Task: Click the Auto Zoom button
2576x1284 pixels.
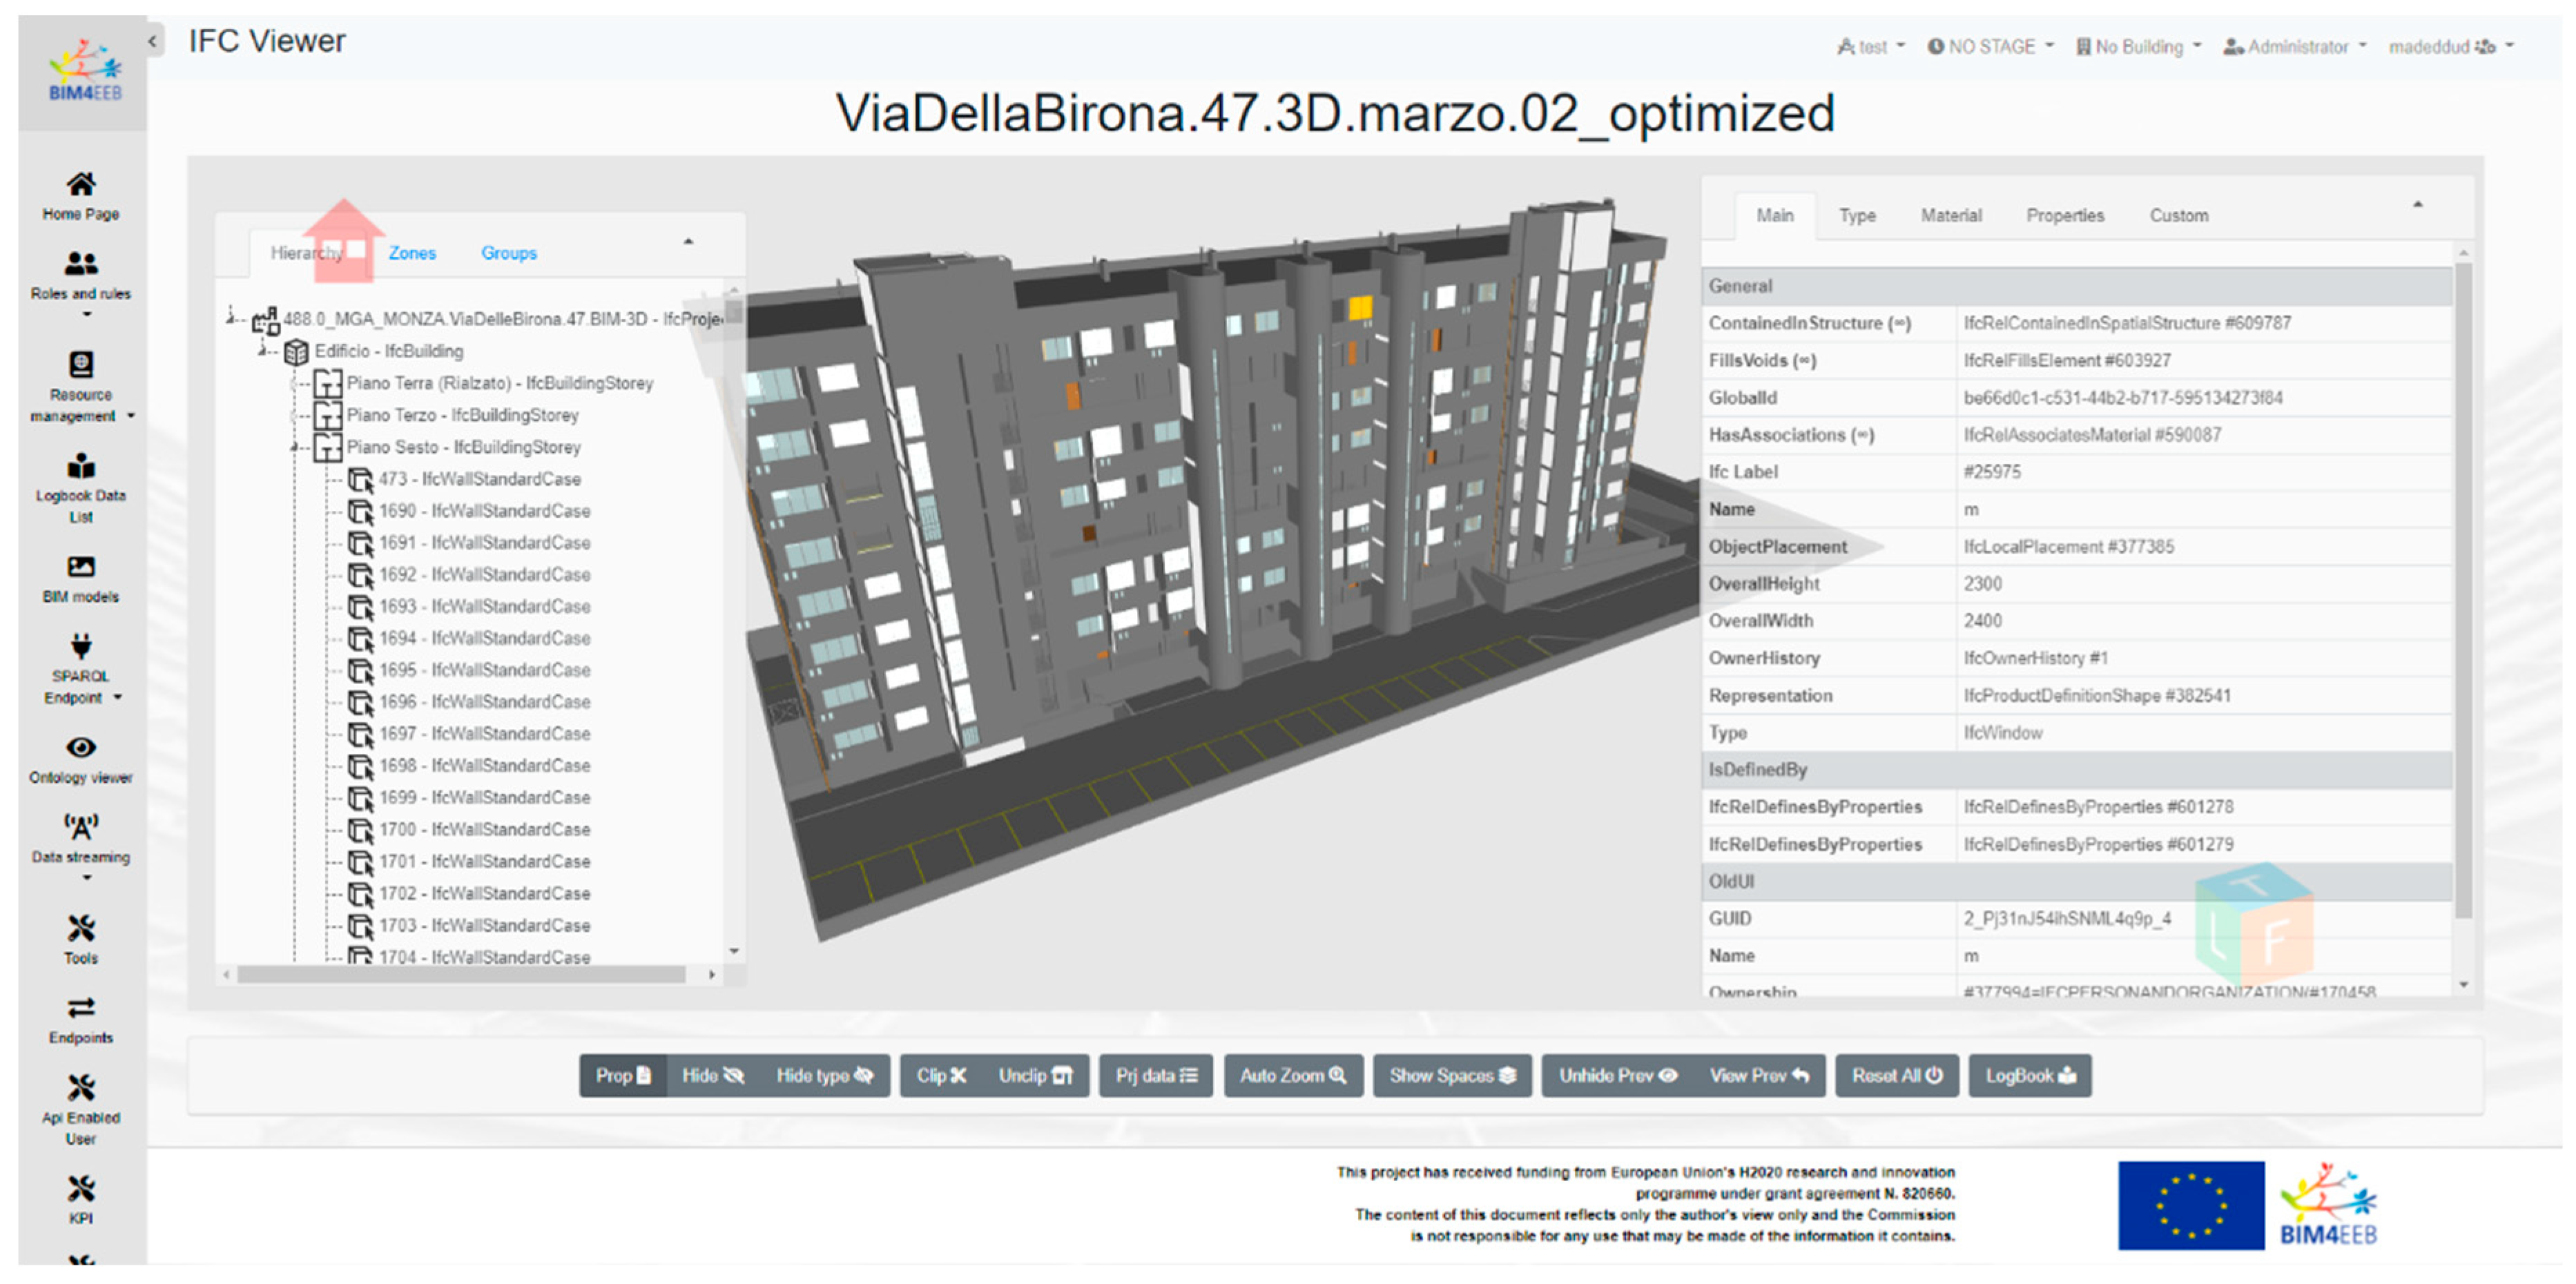Action: point(1292,1076)
